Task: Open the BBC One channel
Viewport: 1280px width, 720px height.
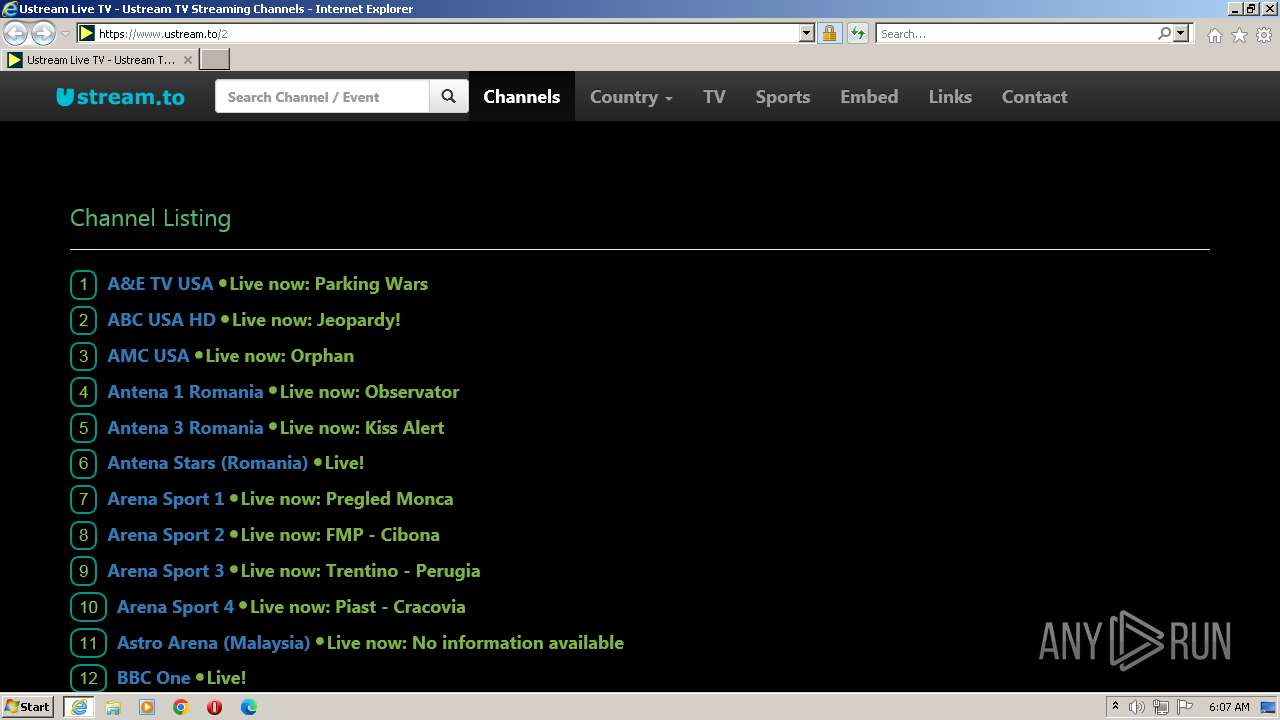Action: pos(153,678)
